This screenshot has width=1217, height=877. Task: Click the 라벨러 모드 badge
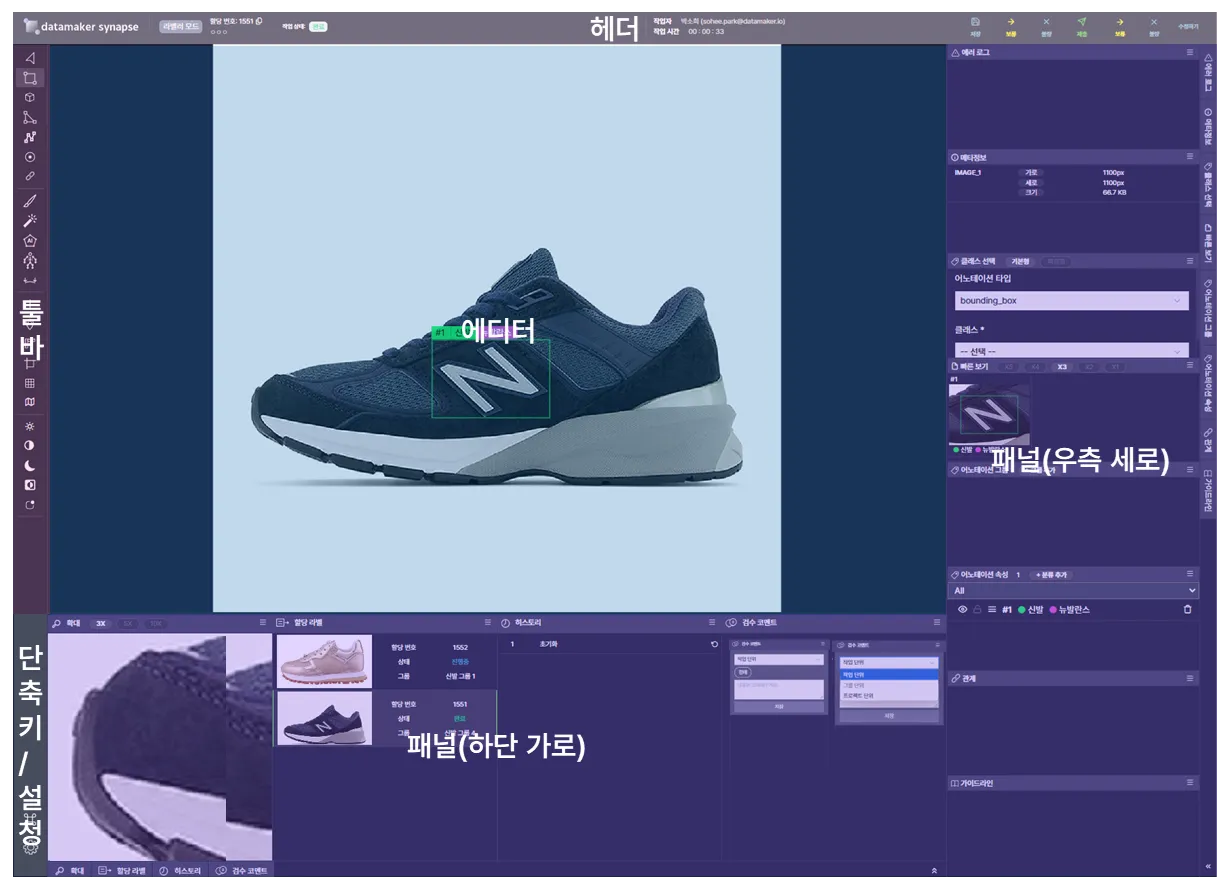181,26
